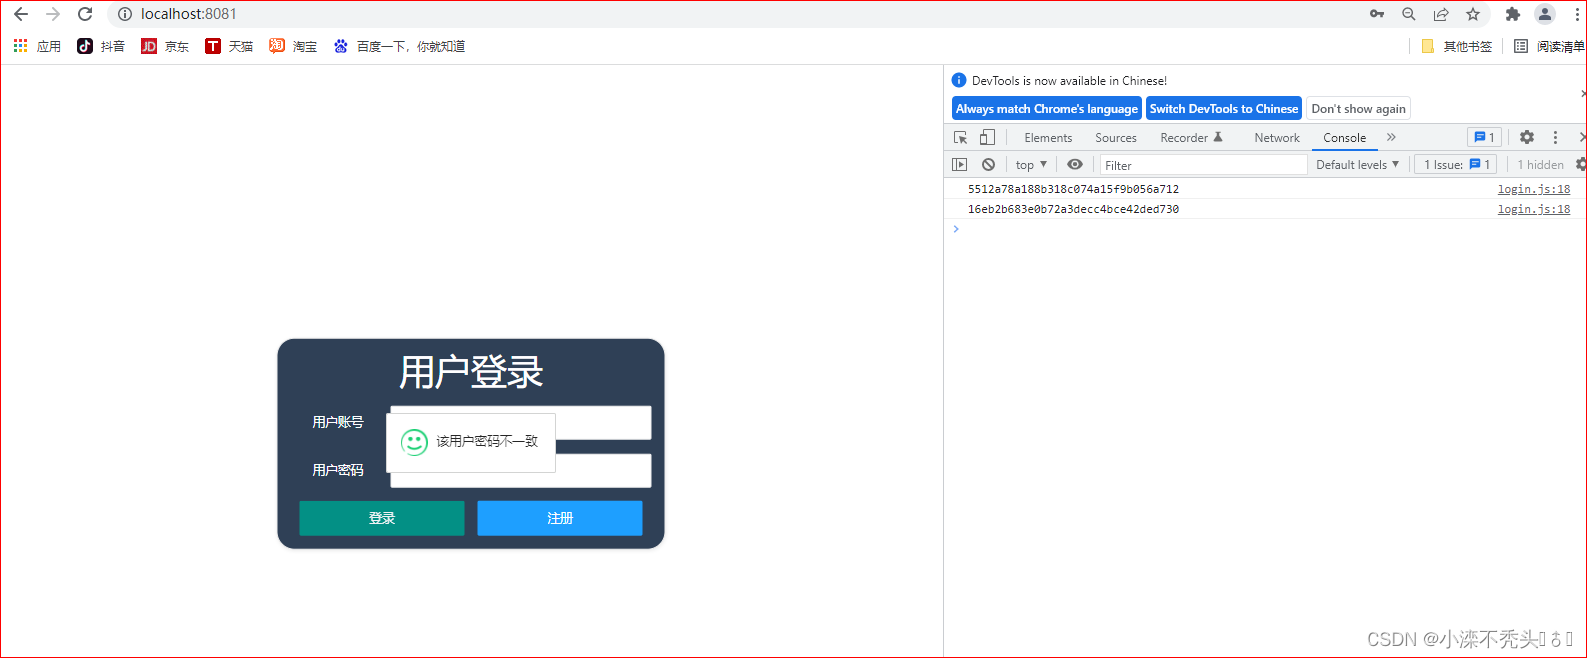The height and width of the screenshot is (658, 1587).
Task: Open the Extensions puzzle icon
Action: pos(1513,14)
